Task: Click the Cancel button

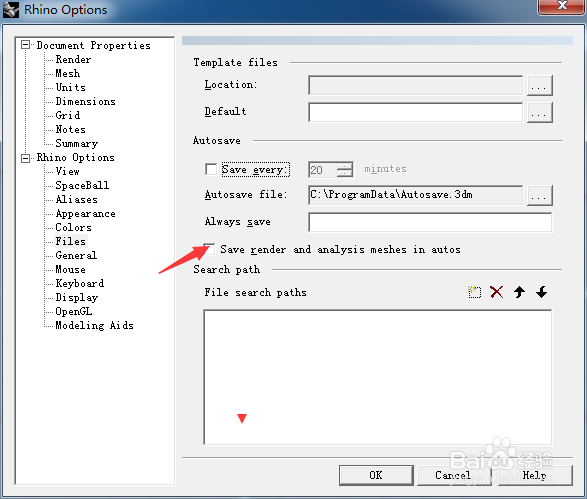Action: (453, 475)
